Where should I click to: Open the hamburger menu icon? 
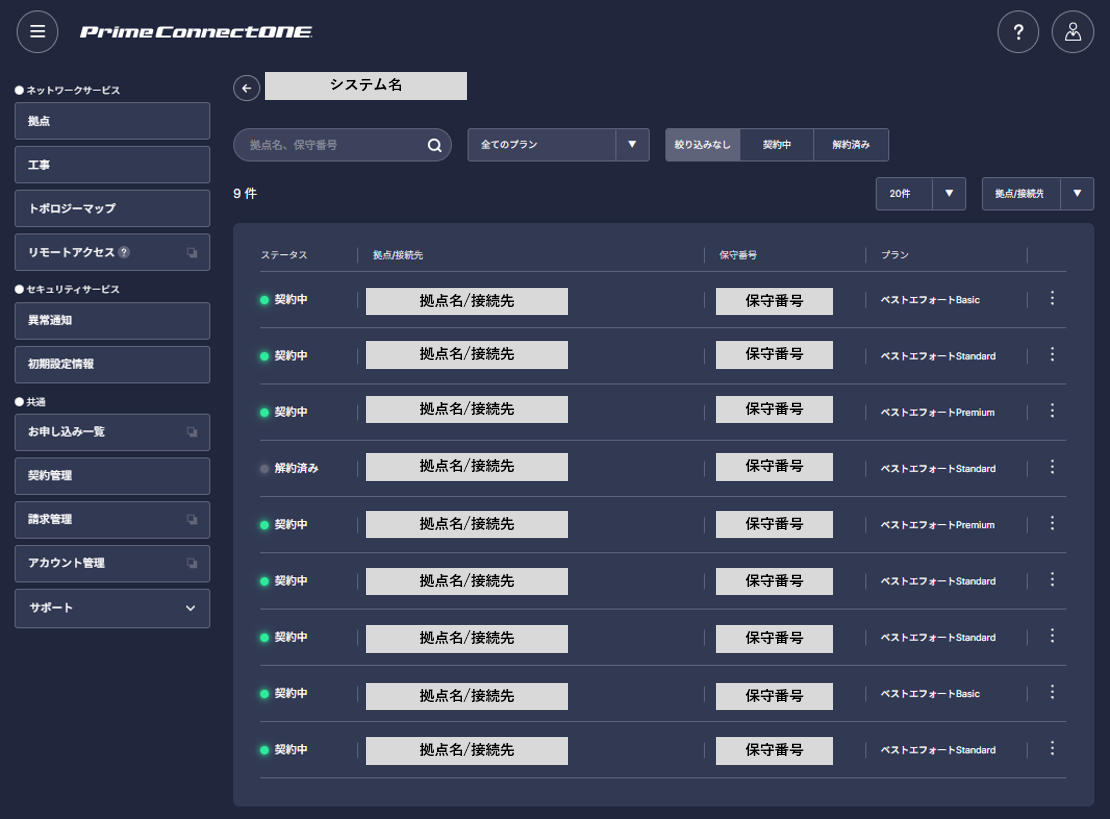click(x=38, y=32)
